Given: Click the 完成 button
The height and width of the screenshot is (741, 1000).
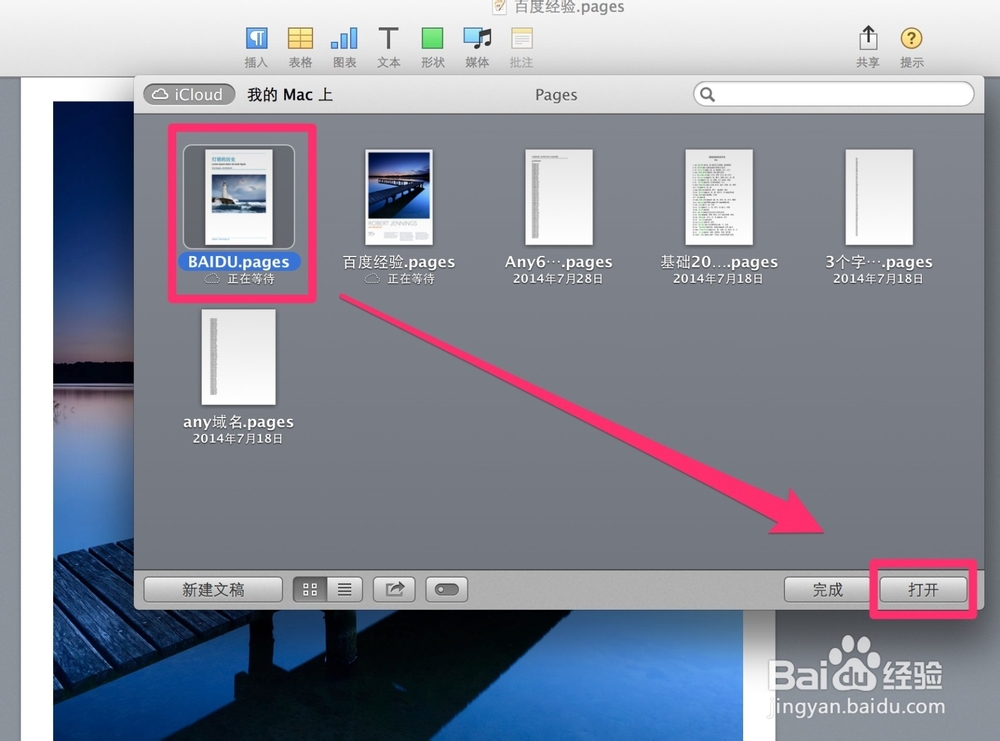Looking at the screenshot, I should (827, 589).
